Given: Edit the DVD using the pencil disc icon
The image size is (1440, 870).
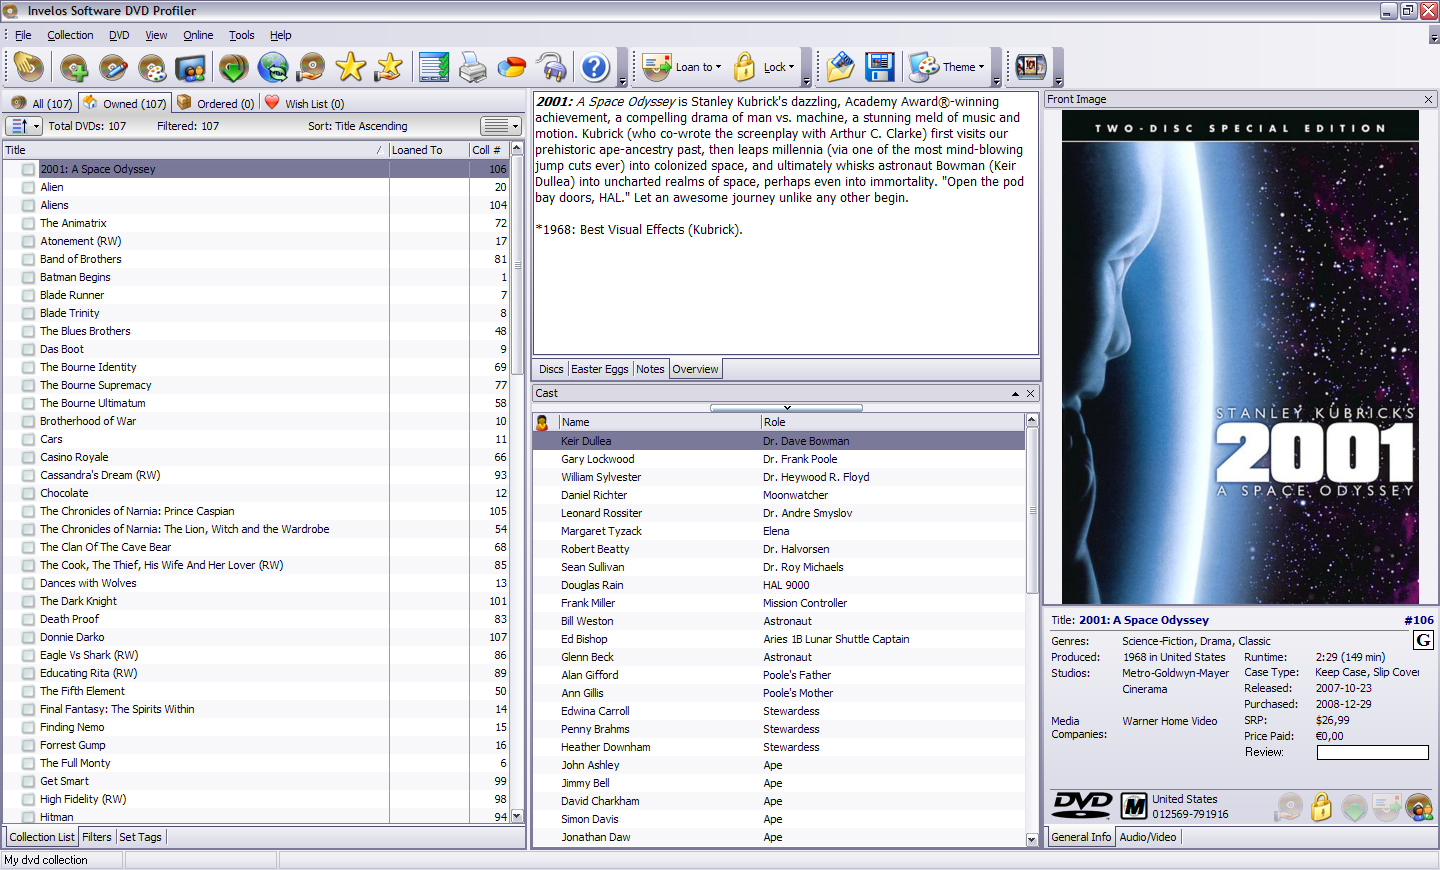Looking at the screenshot, I should coord(113,67).
